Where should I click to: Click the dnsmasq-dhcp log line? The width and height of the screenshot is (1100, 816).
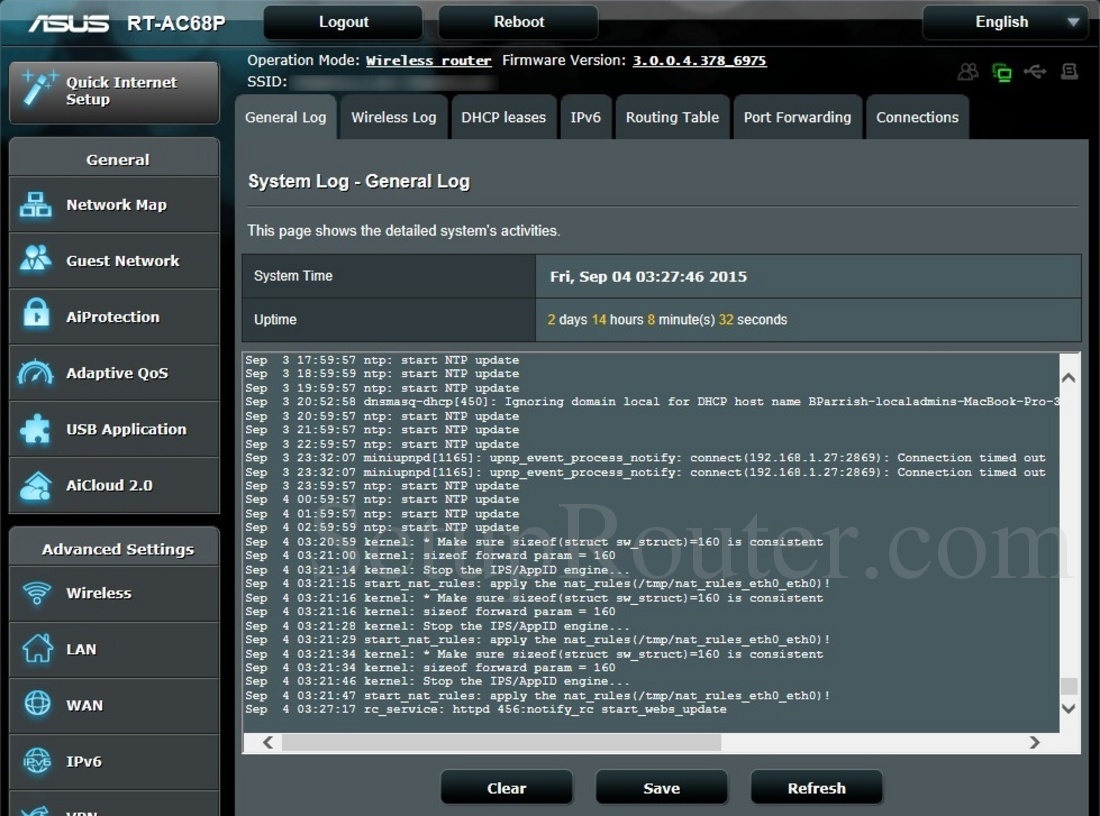[x=652, y=401]
